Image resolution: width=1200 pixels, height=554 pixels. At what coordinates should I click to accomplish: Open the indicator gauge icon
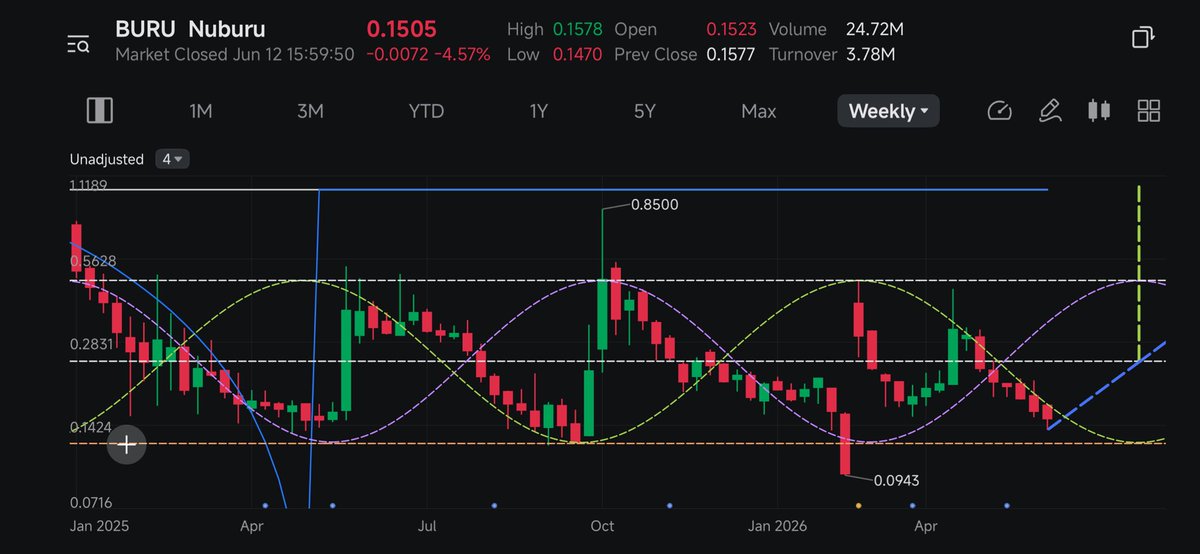click(1000, 111)
